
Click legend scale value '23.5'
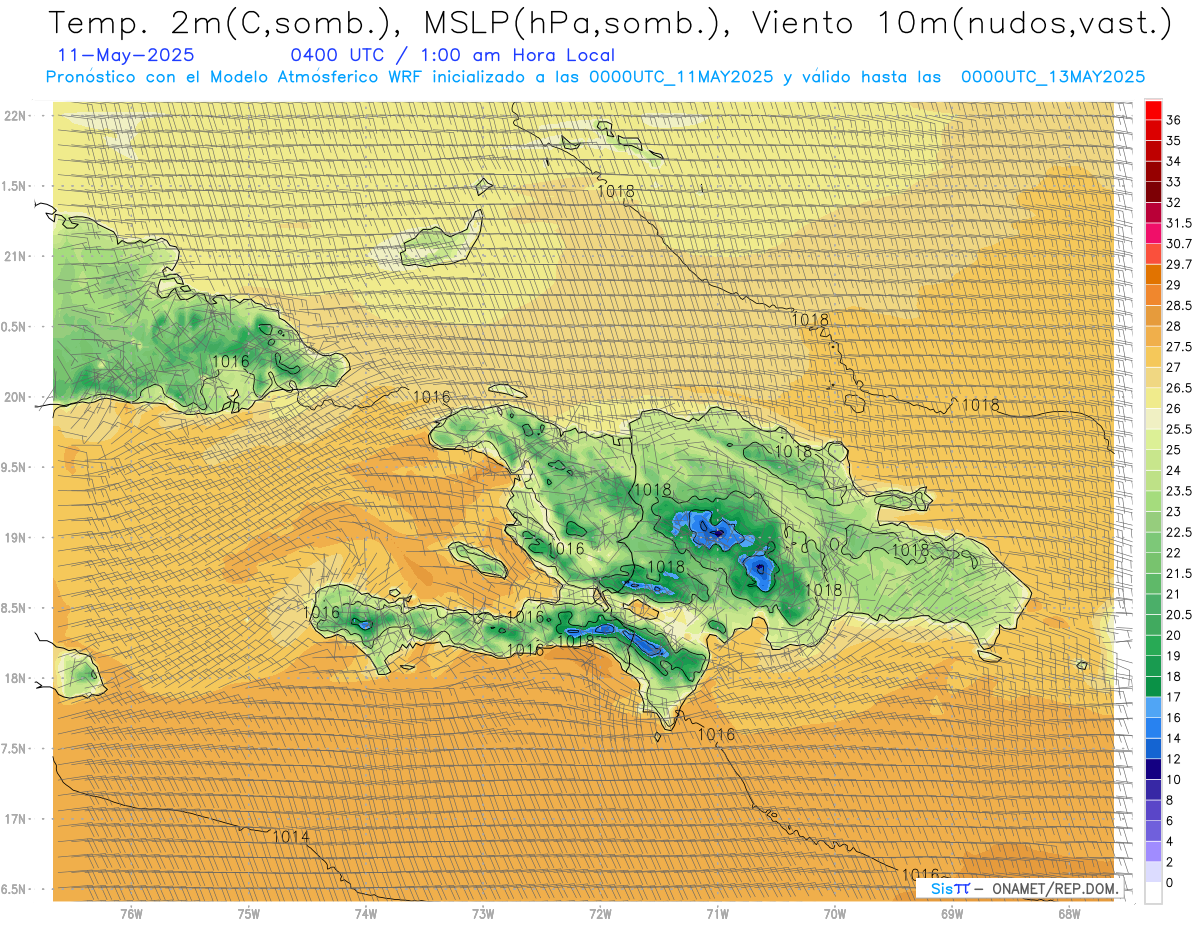pos(1179,491)
